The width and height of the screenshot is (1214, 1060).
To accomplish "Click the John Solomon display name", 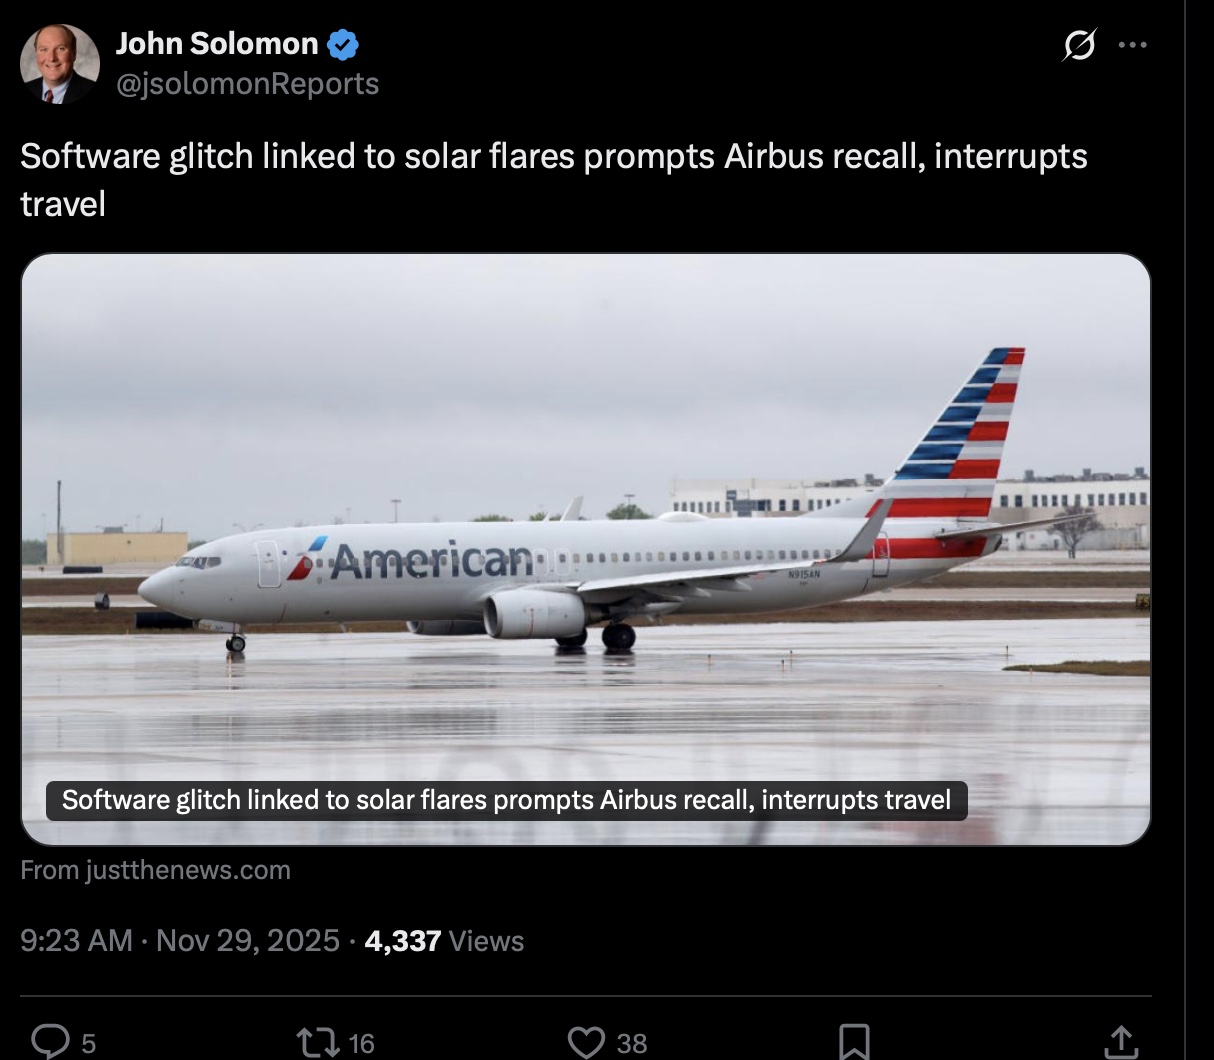I will pos(217,44).
